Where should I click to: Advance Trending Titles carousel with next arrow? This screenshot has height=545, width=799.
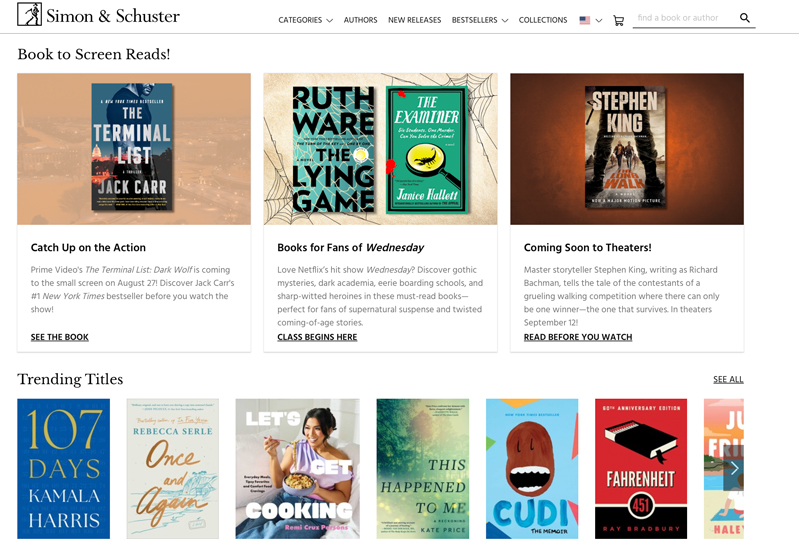tap(734, 469)
